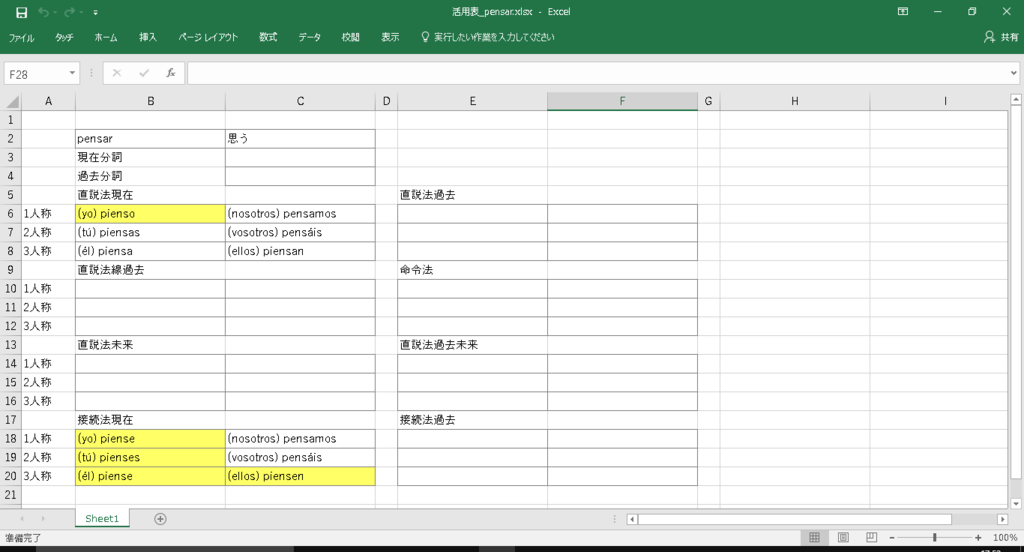Viewport: 1024px width, 552px height.
Task: Select cell containing 思う
Action: click(300, 138)
